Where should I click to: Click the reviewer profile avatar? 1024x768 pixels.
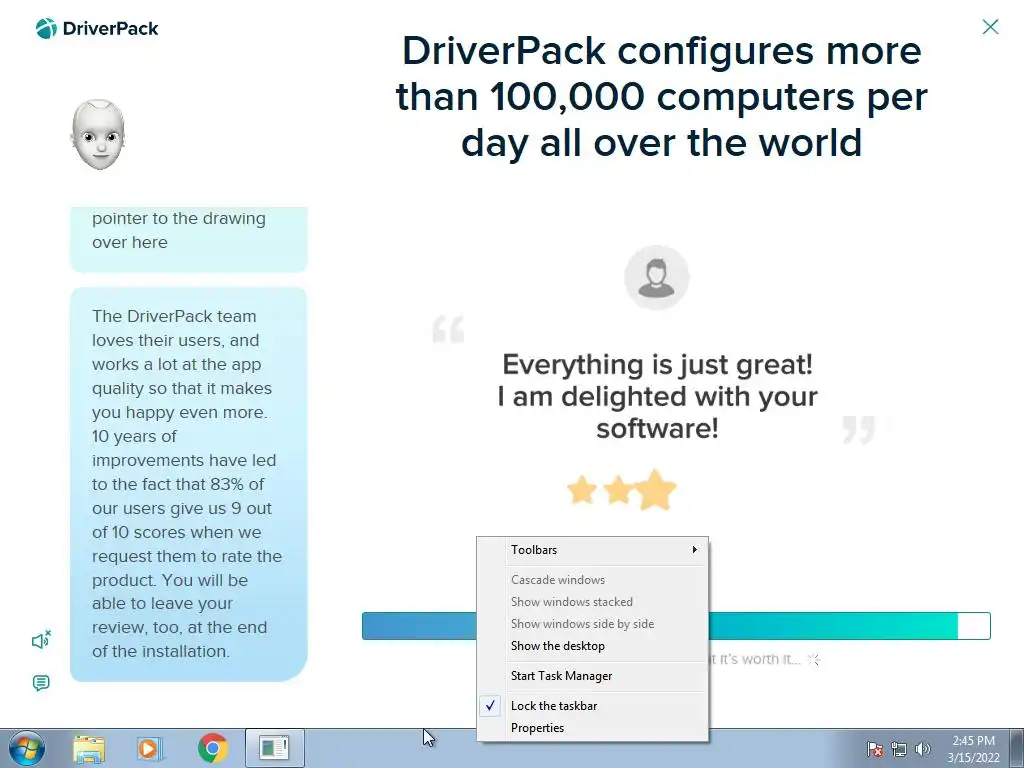[656, 278]
